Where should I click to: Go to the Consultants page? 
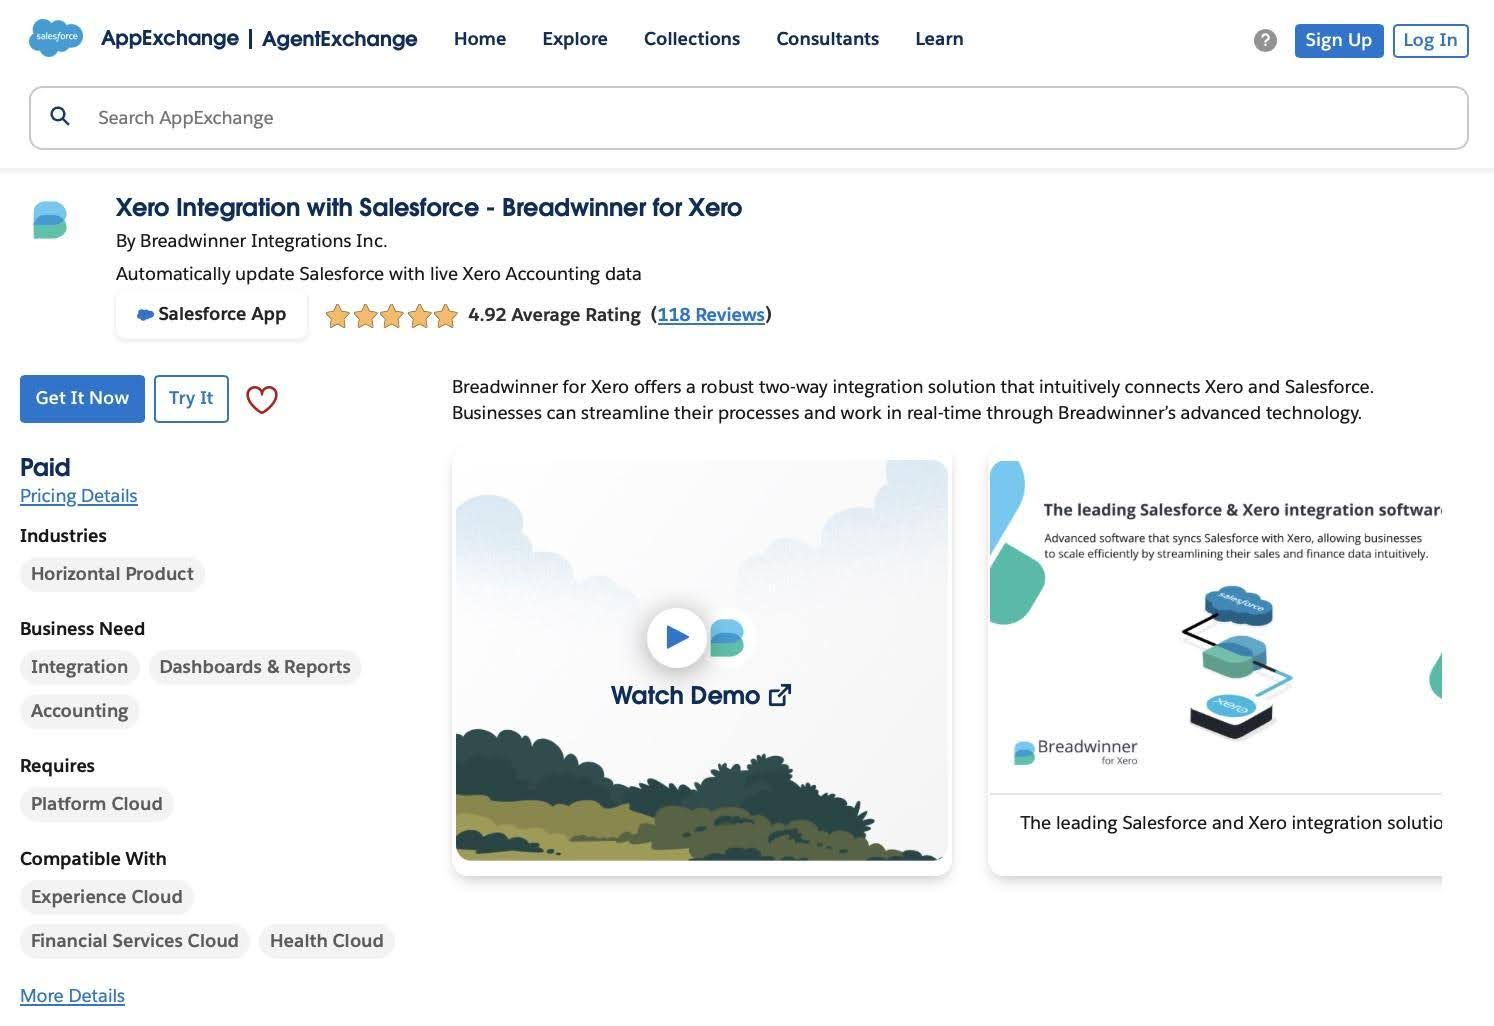click(x=827, y=39)
